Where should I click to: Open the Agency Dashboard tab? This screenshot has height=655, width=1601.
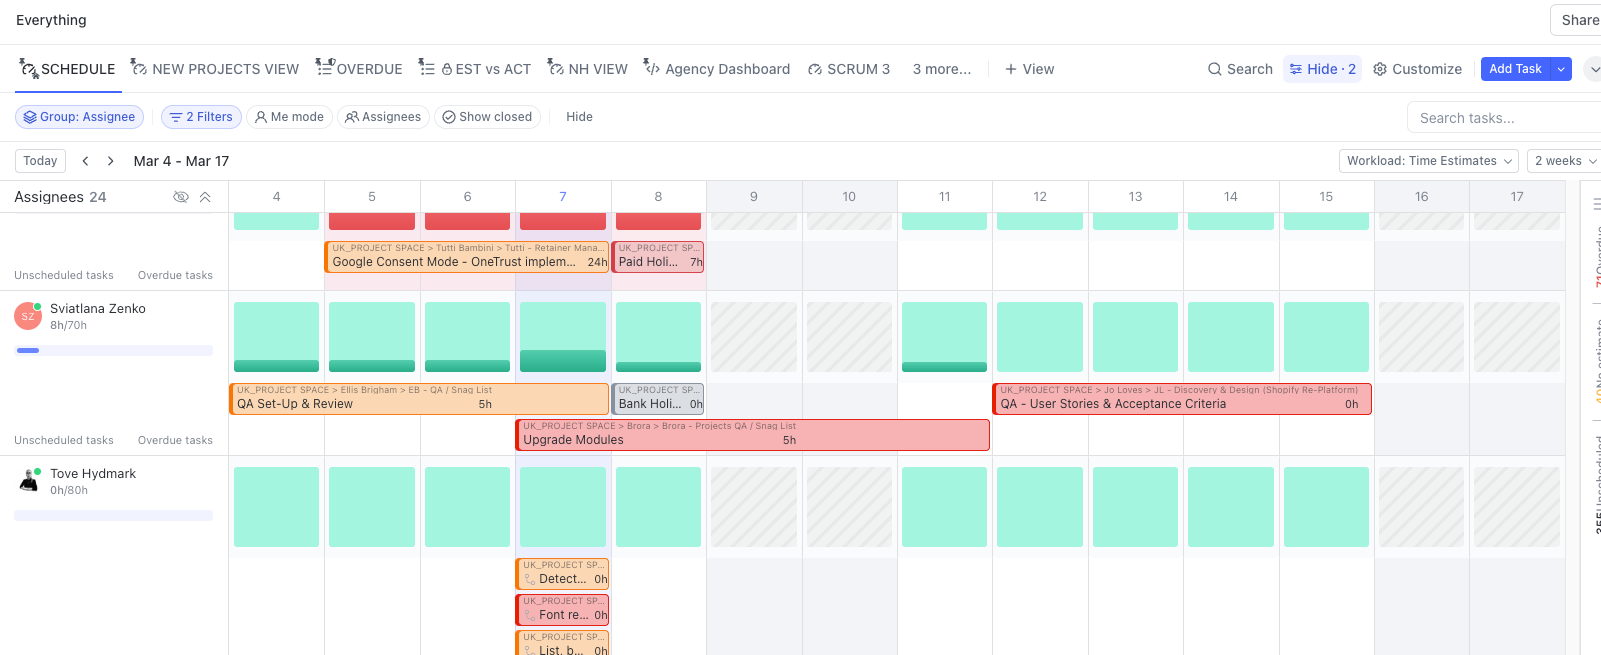coord(716,69)
